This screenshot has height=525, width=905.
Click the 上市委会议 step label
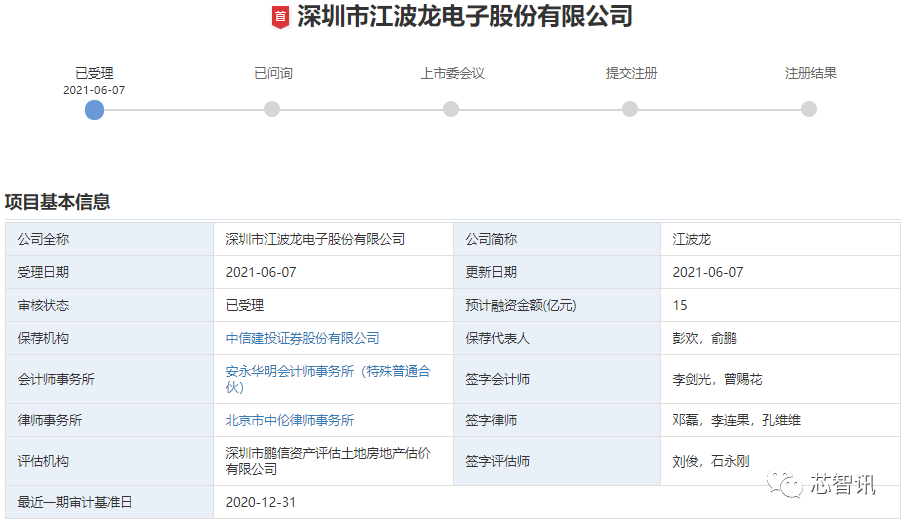452,73
